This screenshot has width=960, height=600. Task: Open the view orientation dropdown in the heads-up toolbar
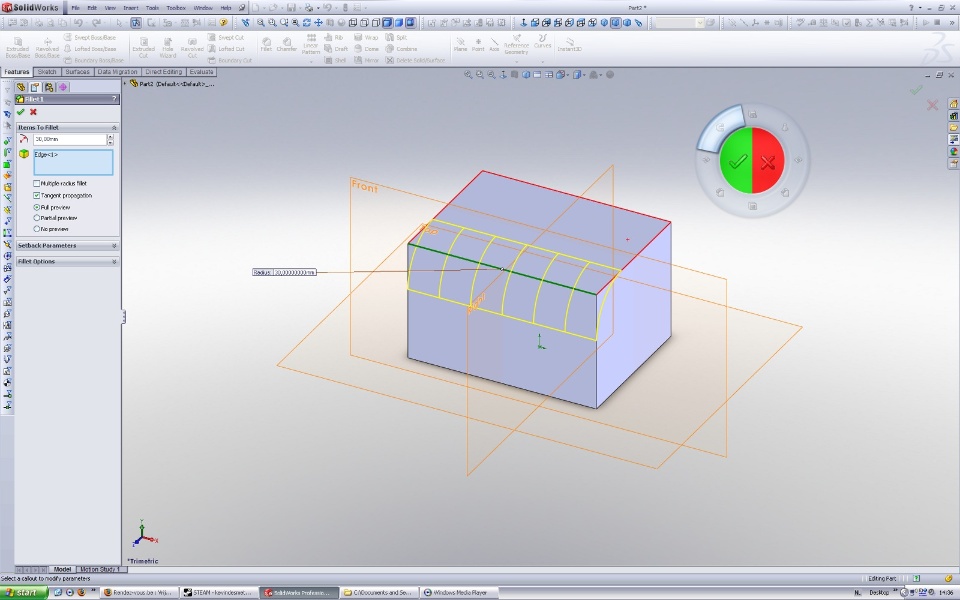(568, 75)
